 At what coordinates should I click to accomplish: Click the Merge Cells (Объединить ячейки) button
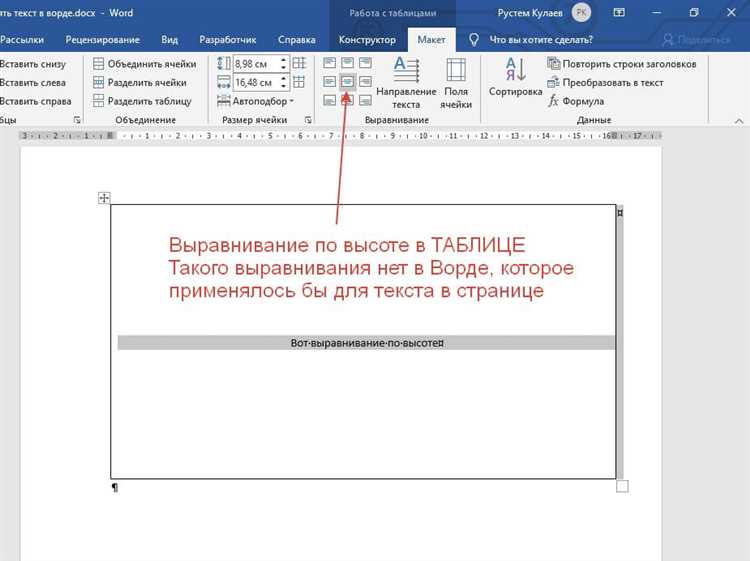144,64
